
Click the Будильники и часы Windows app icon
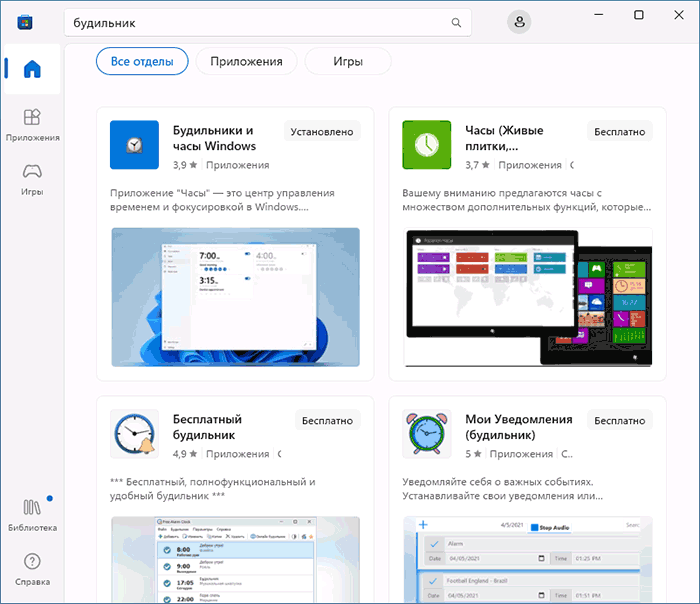134,145
